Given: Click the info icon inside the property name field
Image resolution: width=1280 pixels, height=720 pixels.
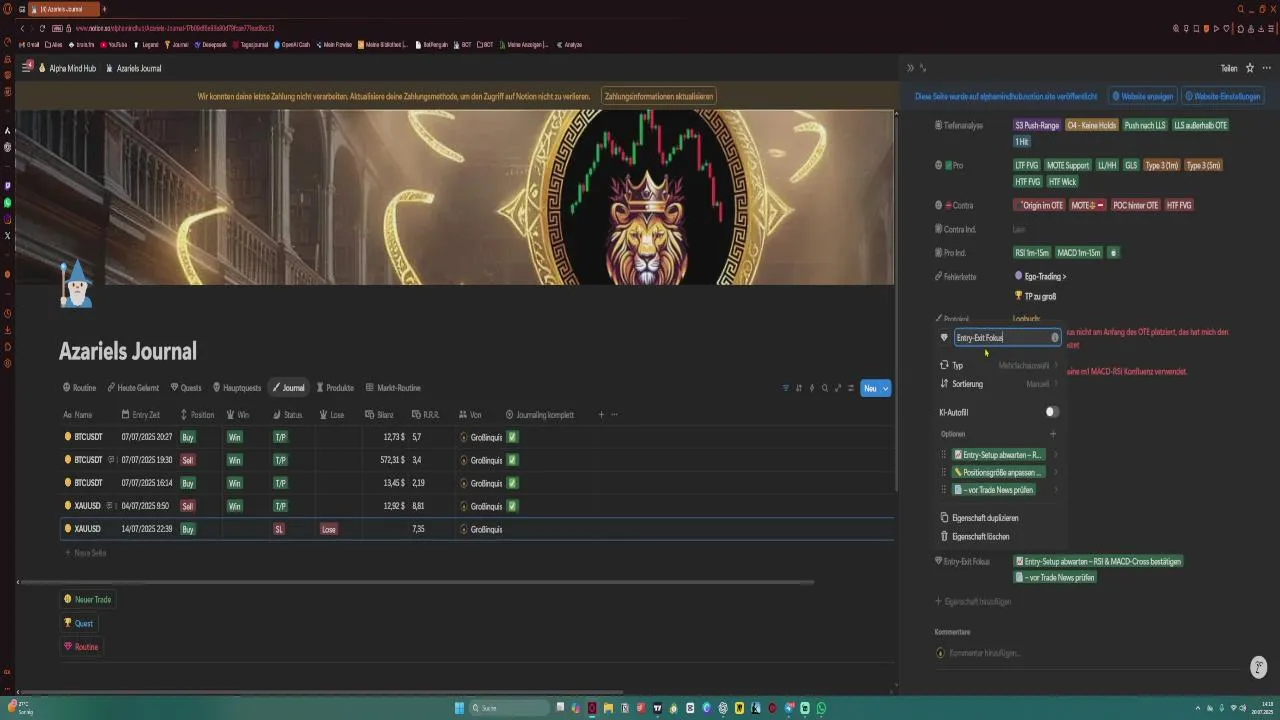Looking at the screenshot, I should coord(1054,338).
